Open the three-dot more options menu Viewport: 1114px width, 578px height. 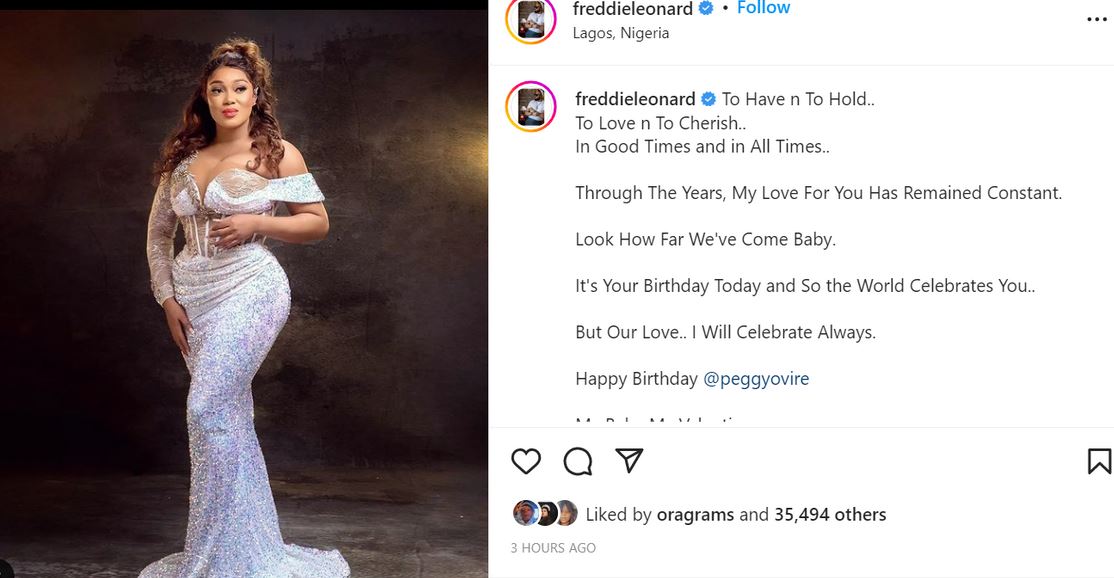point(1097,19)
